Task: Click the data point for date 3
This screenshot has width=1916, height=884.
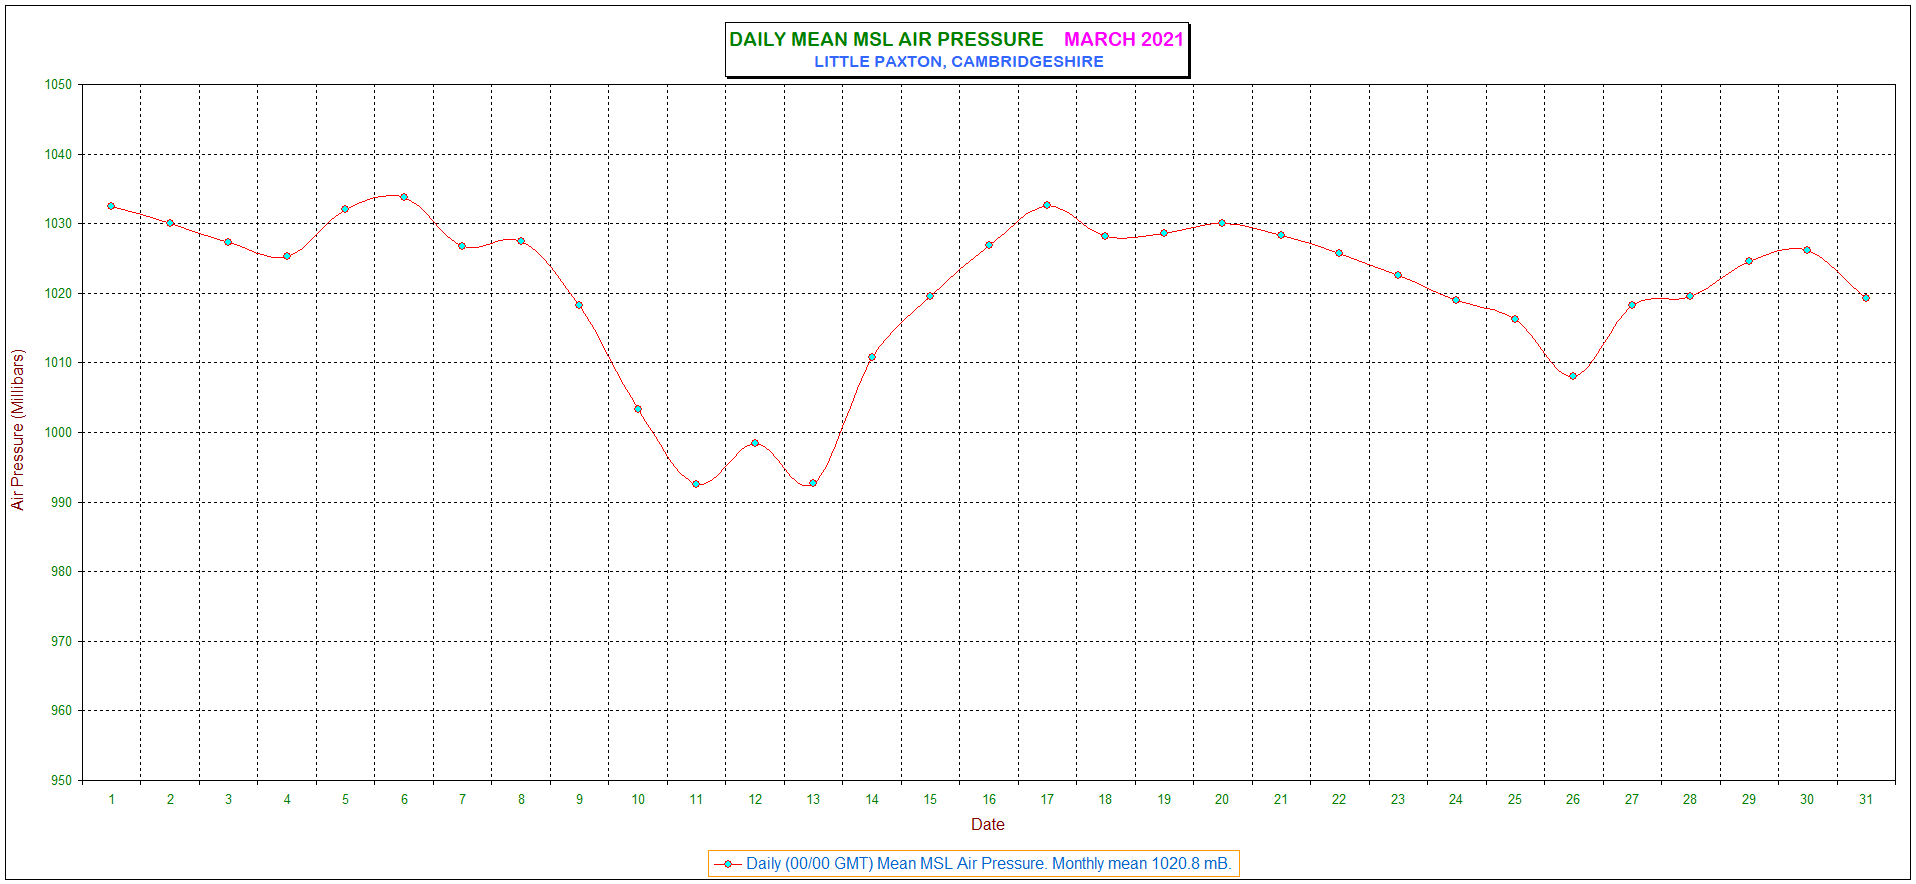Action: pos(228,242)
